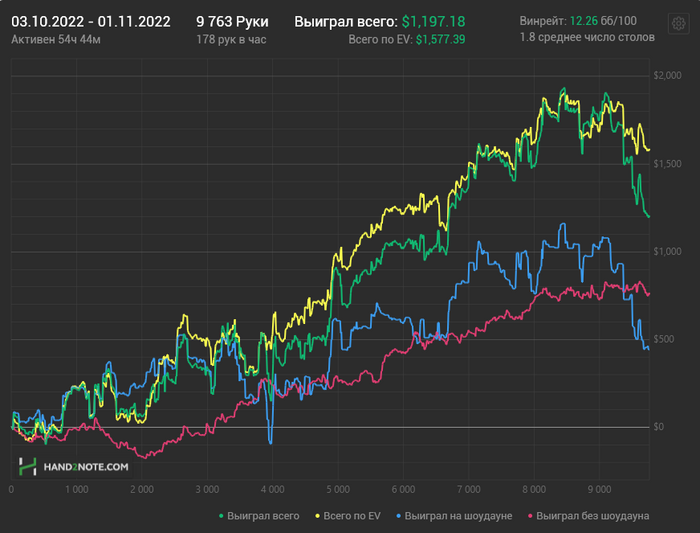Screen dimensions: 700x533
Task: Click the date range 03.10.2022 - 01.11.2022
Action: (x=91, y=22)
